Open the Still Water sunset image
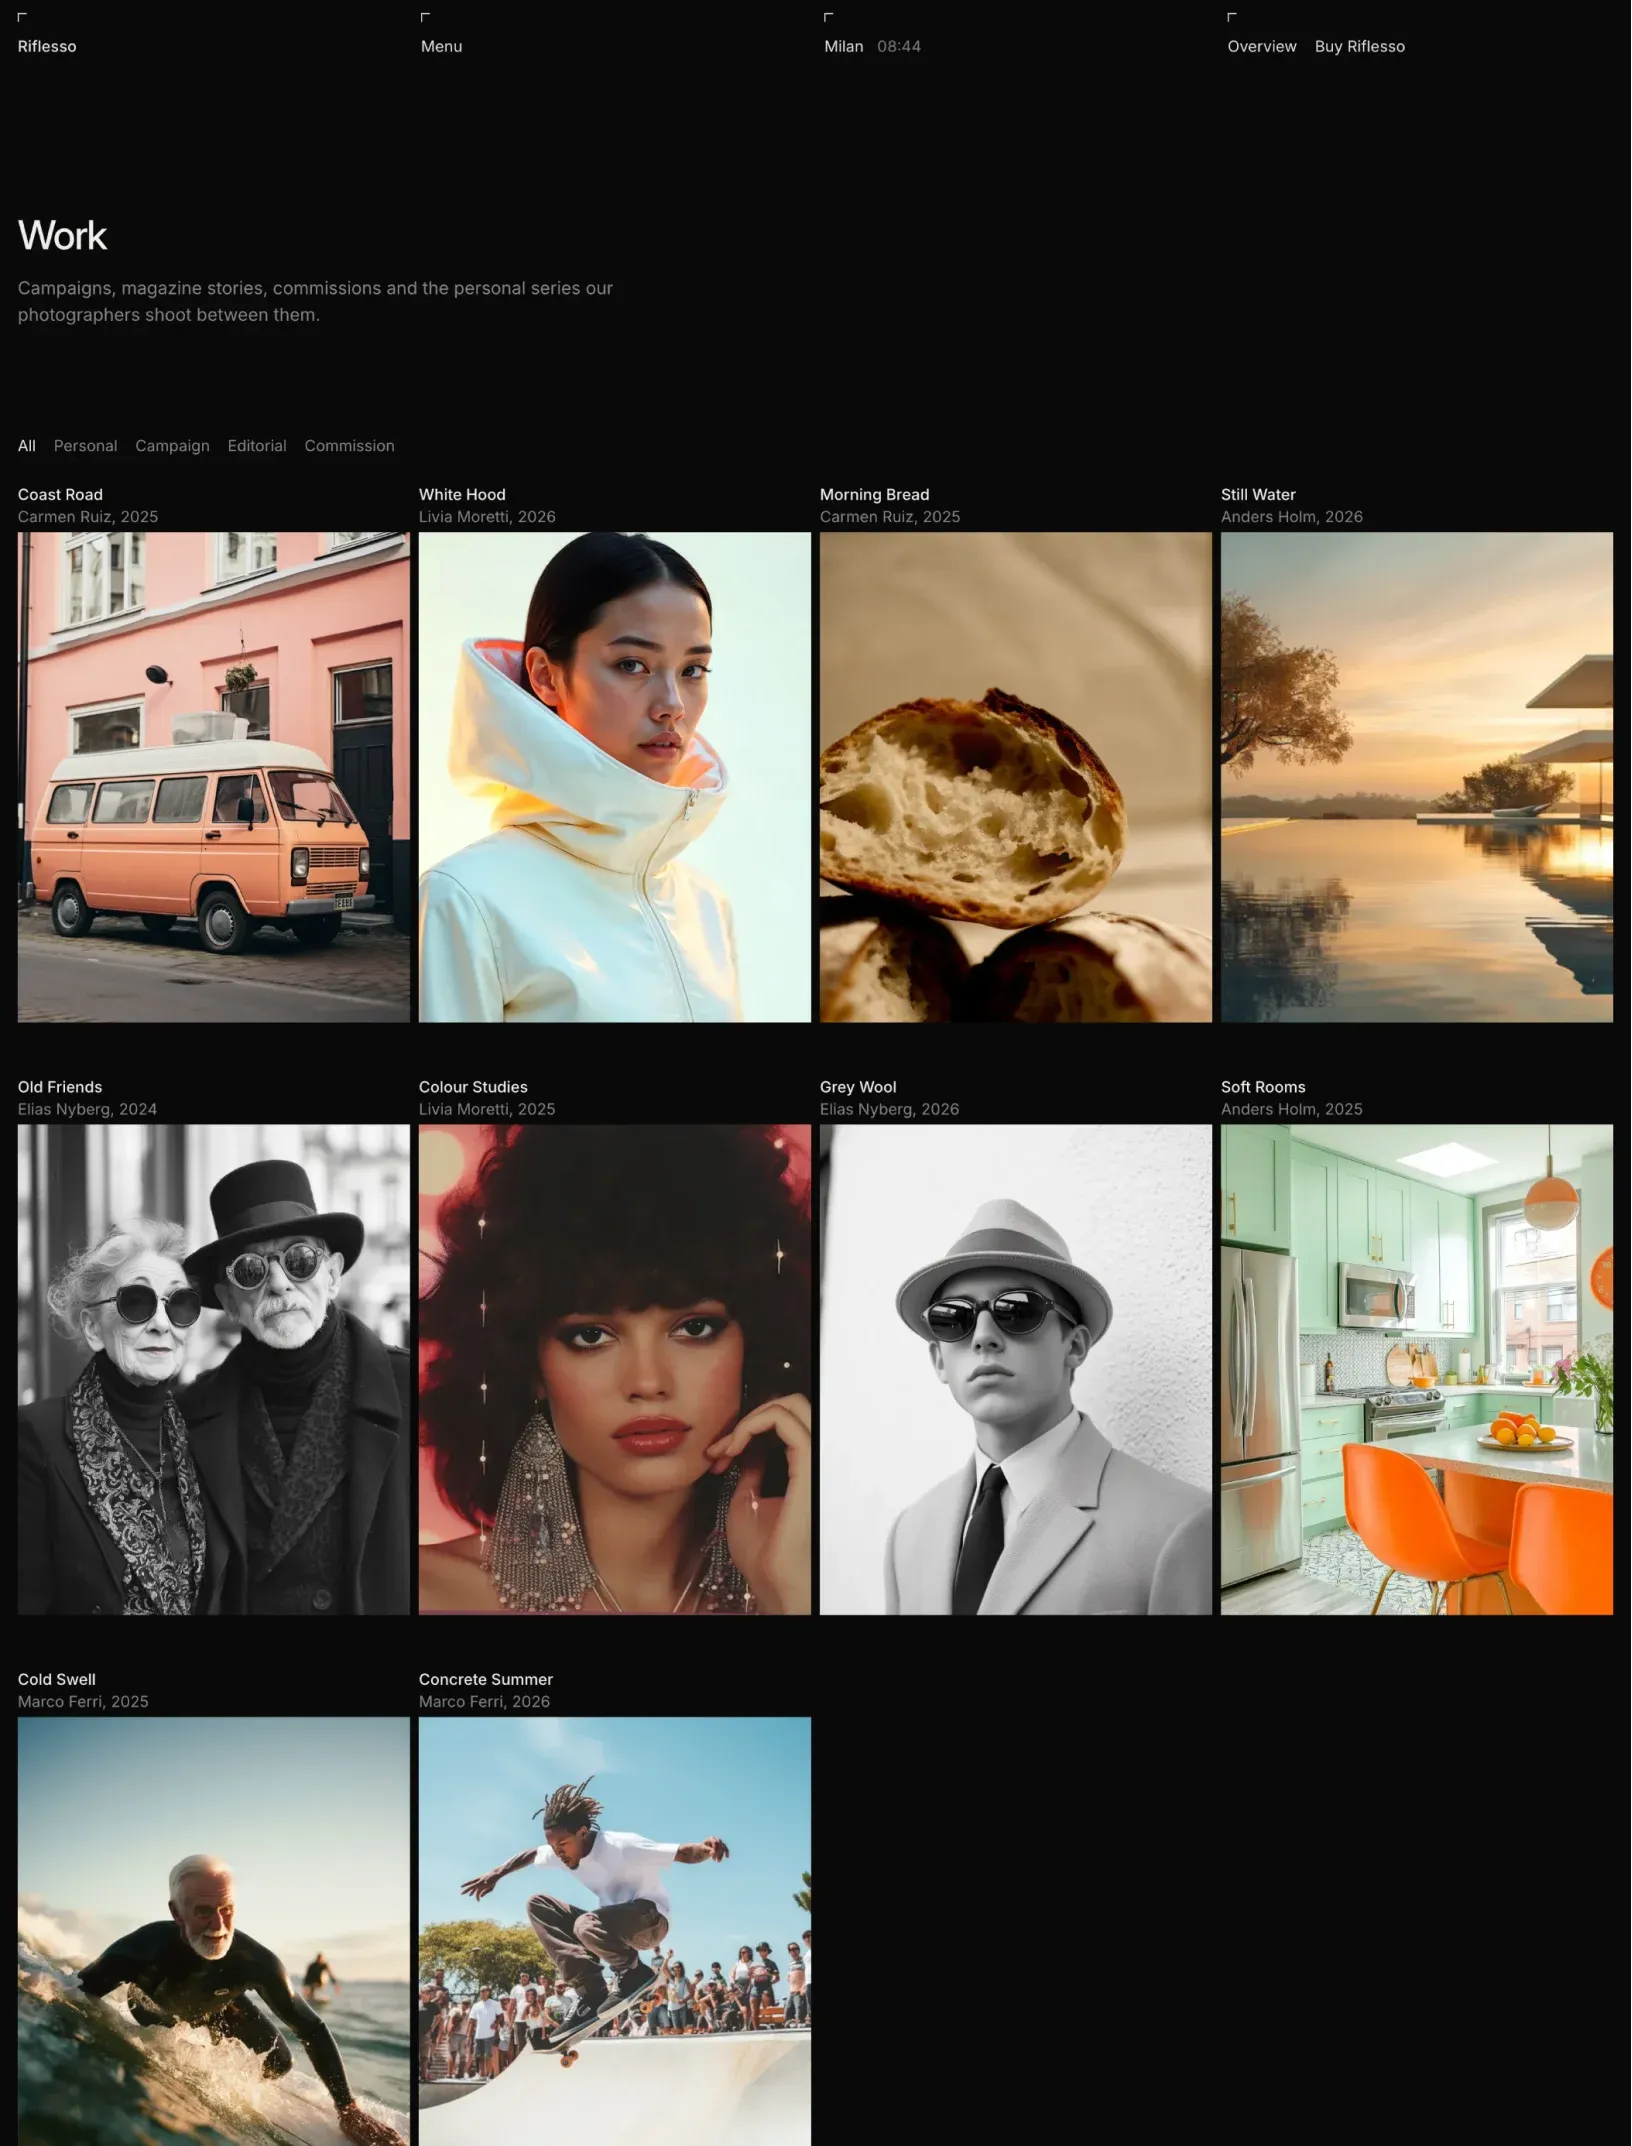 (x=1417, y=777)
